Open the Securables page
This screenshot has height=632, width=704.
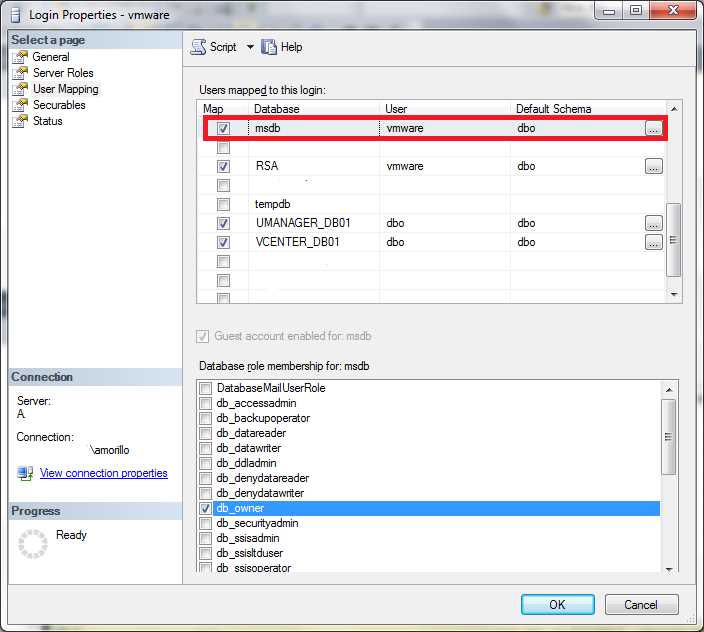tap(59, 105)
